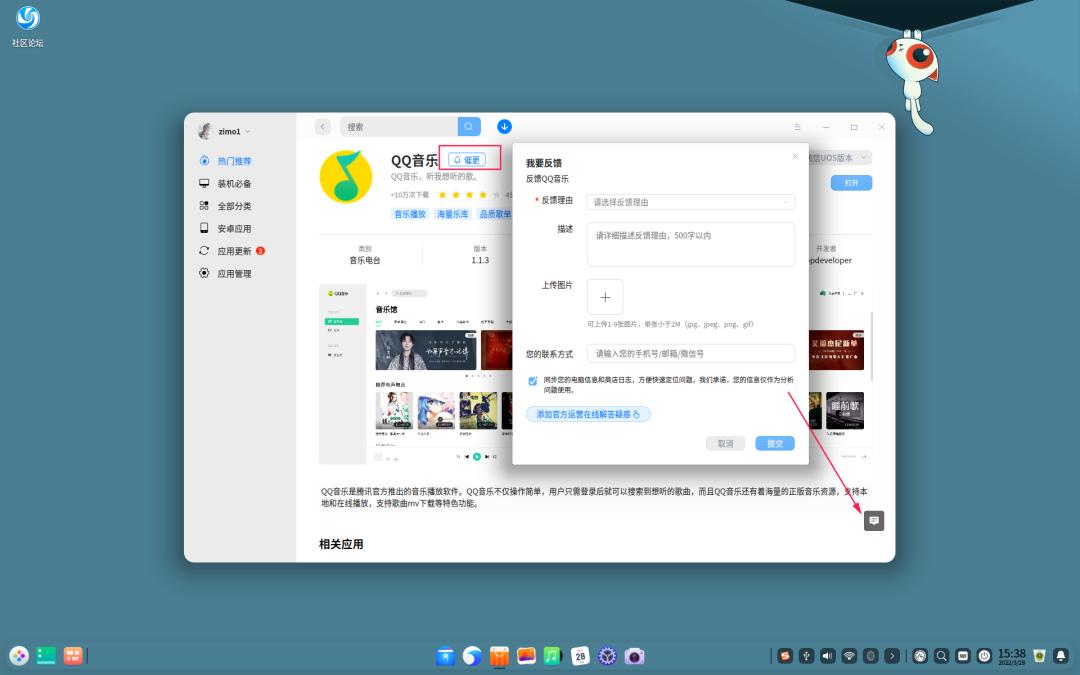Click the magnifier icon in the search bar

point(468,126)
